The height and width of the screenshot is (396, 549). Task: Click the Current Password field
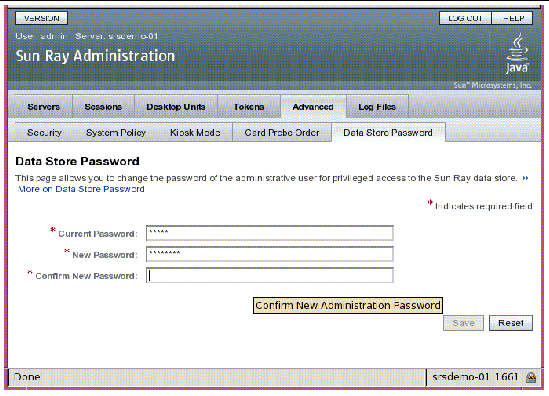pos(270,233)
